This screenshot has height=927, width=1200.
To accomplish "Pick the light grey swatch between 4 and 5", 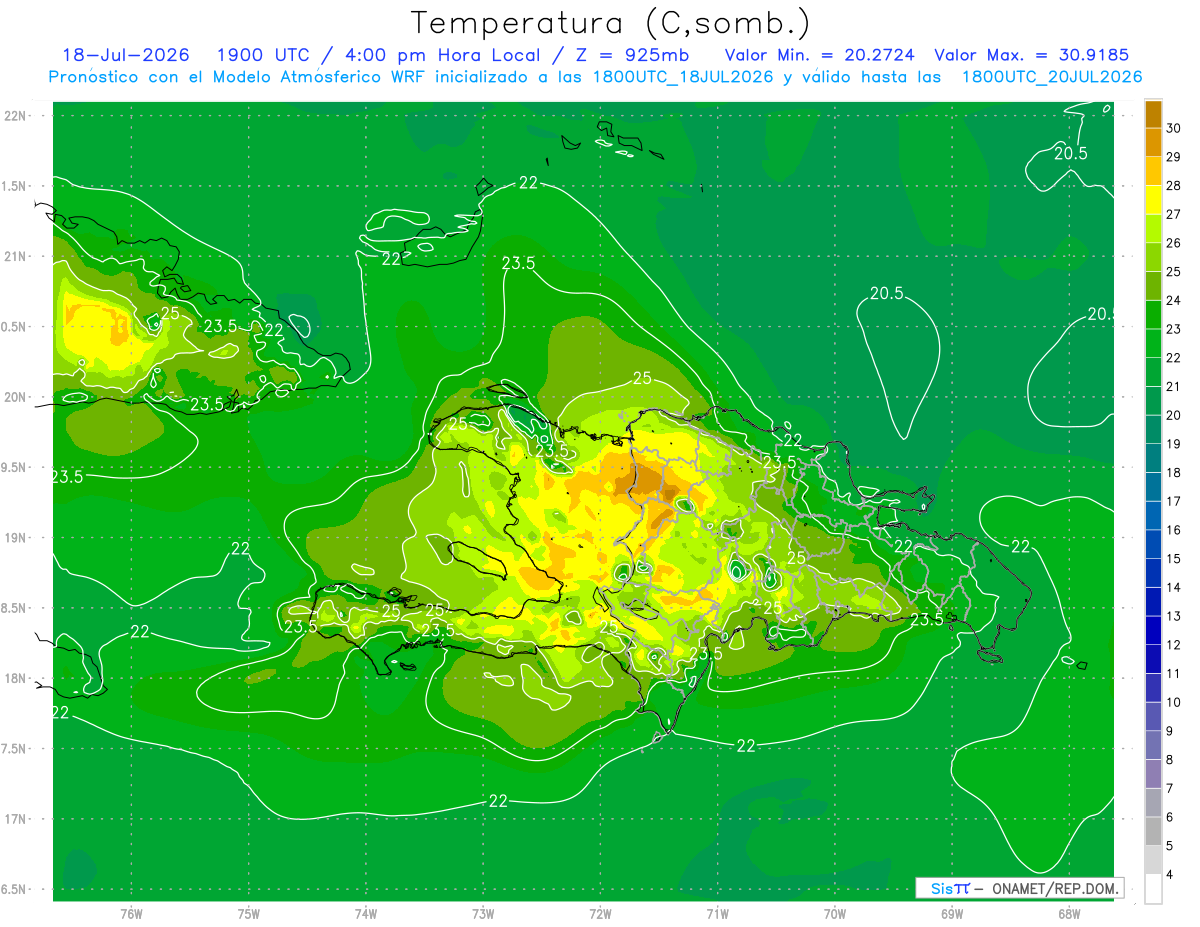I will 1153,860.
